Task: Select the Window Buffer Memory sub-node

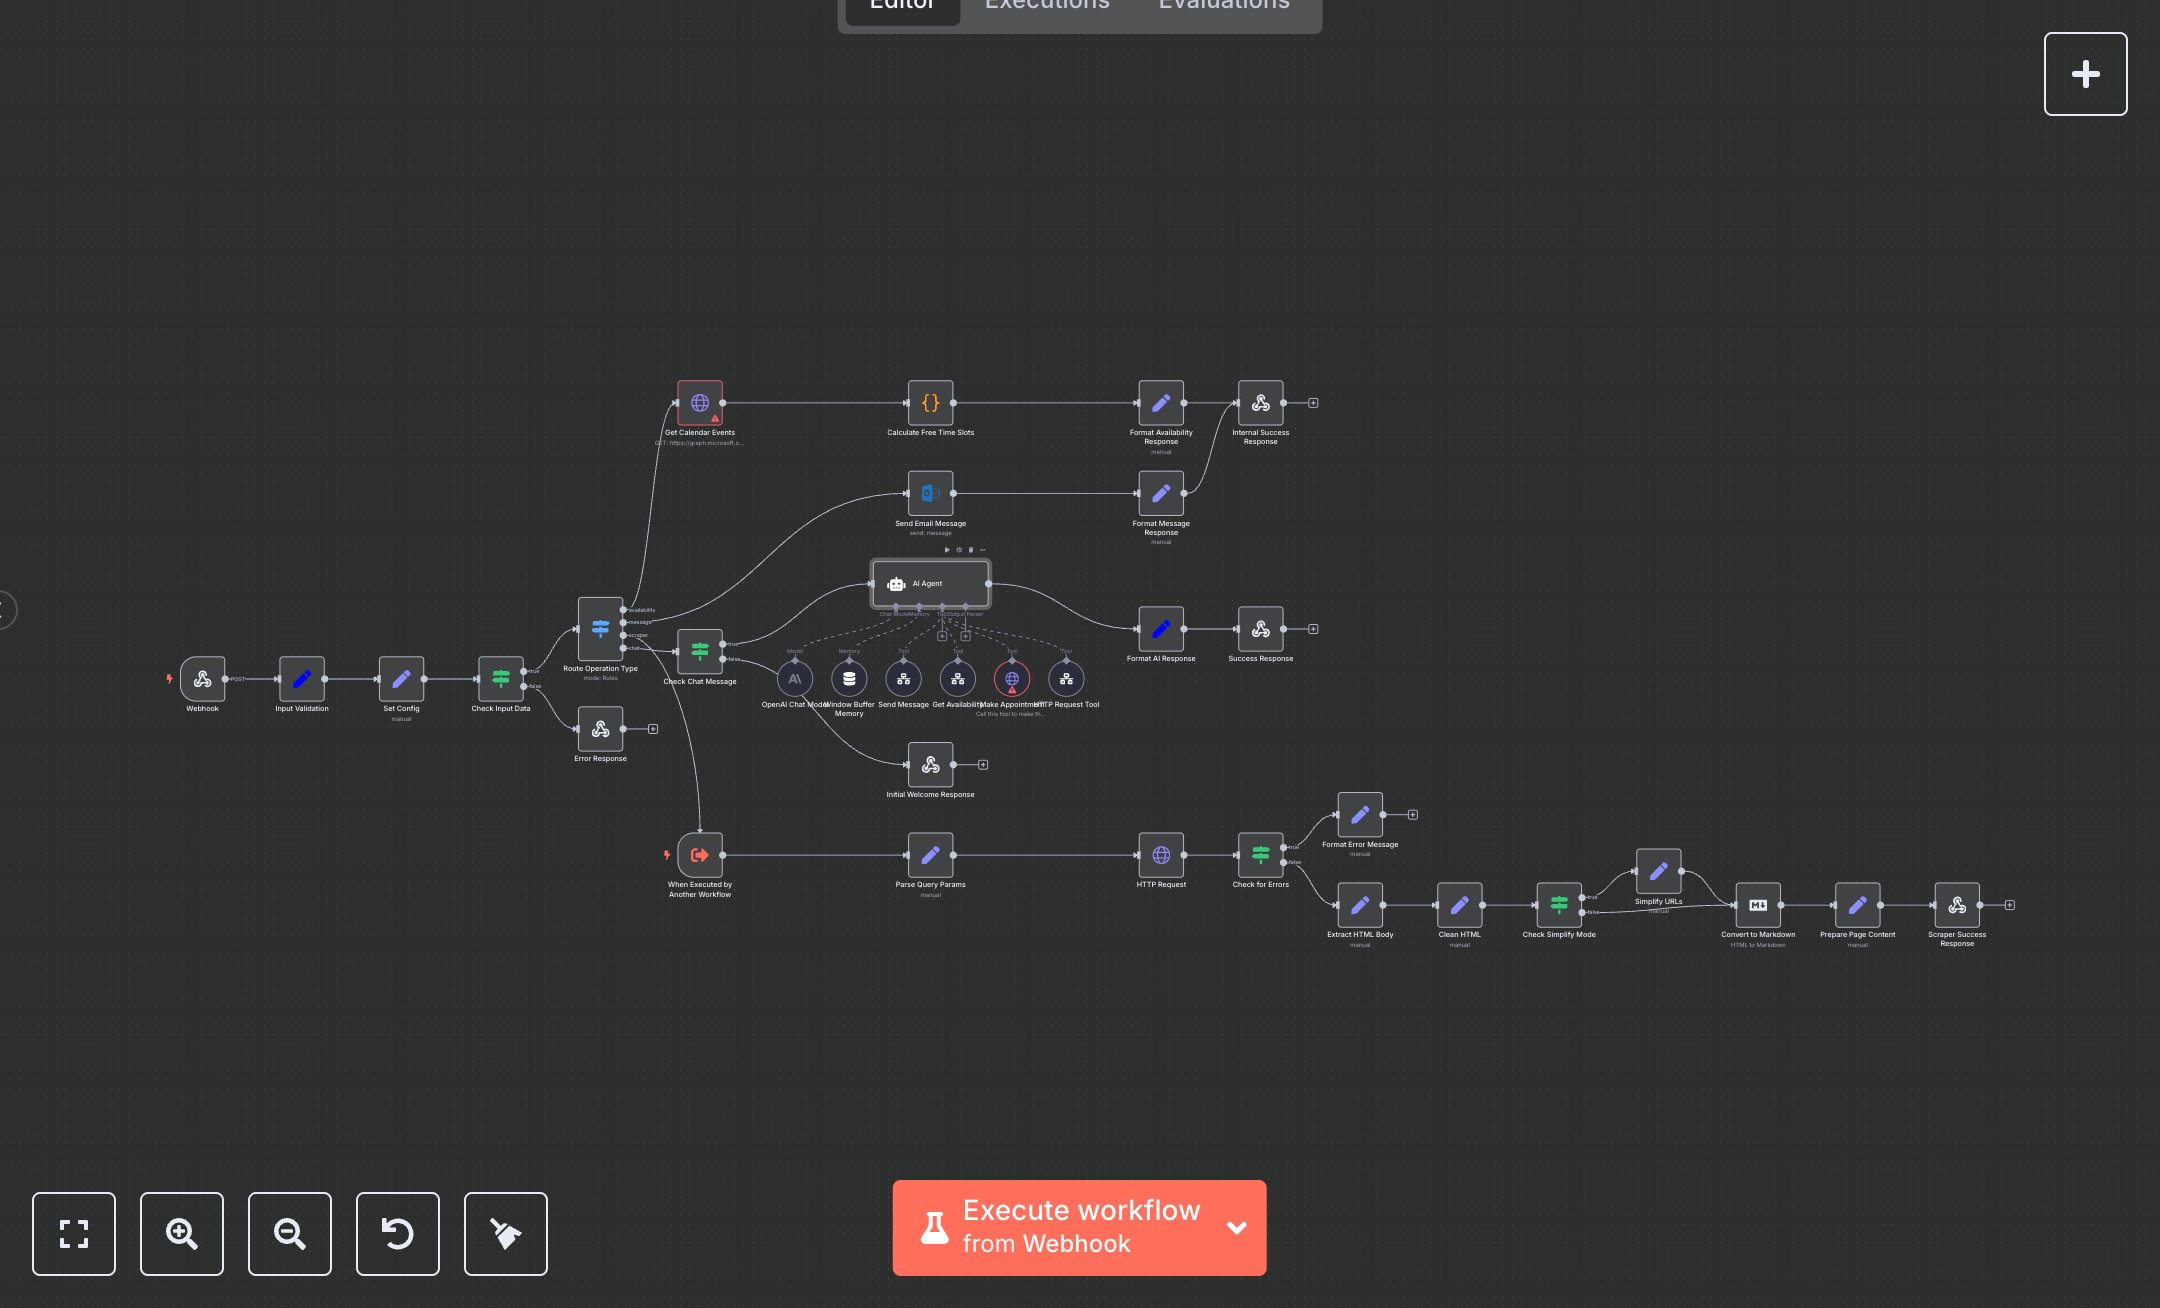Action: tap(849, 679)
